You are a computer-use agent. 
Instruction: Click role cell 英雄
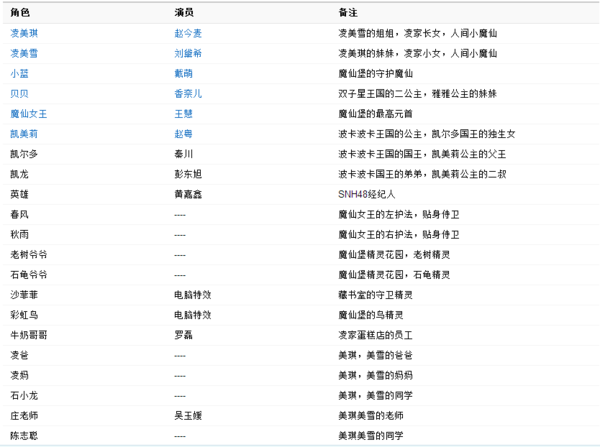(20, 194)
